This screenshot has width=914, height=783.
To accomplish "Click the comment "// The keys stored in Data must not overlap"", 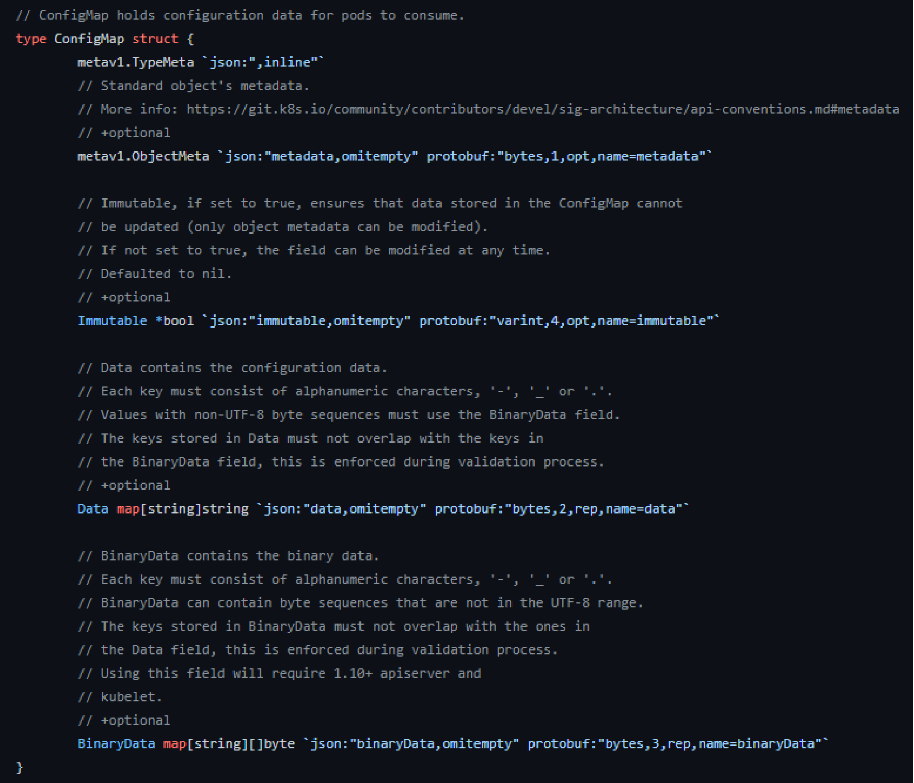I will click(311, 438).
